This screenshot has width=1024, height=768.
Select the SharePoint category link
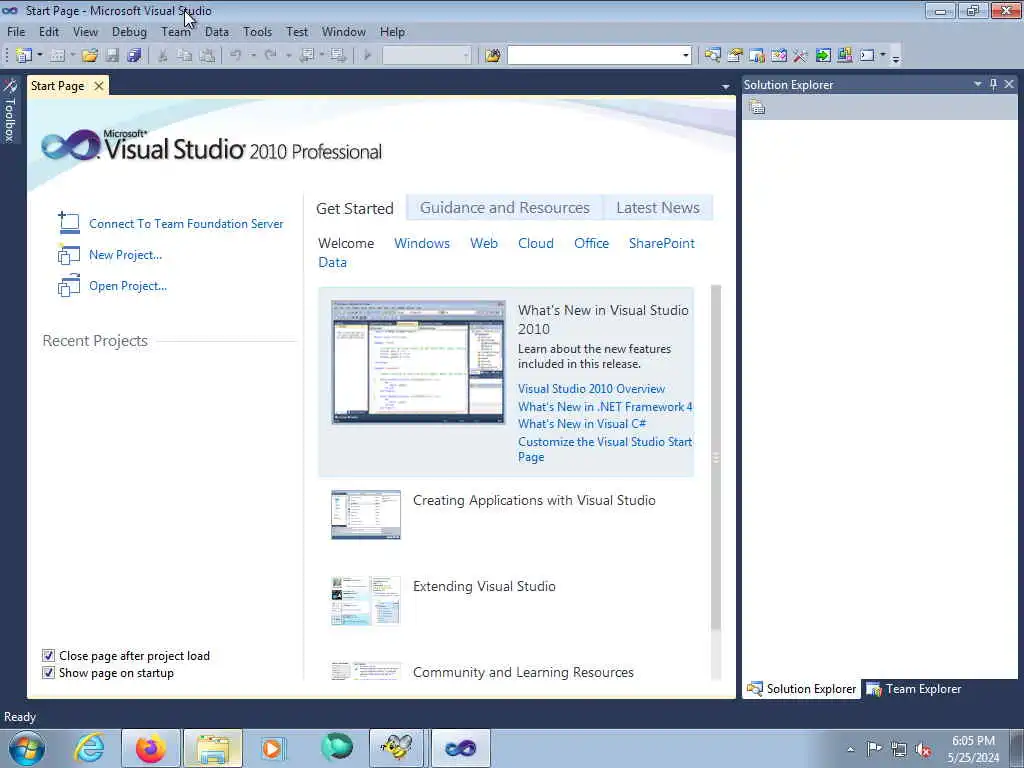(662, 243)
